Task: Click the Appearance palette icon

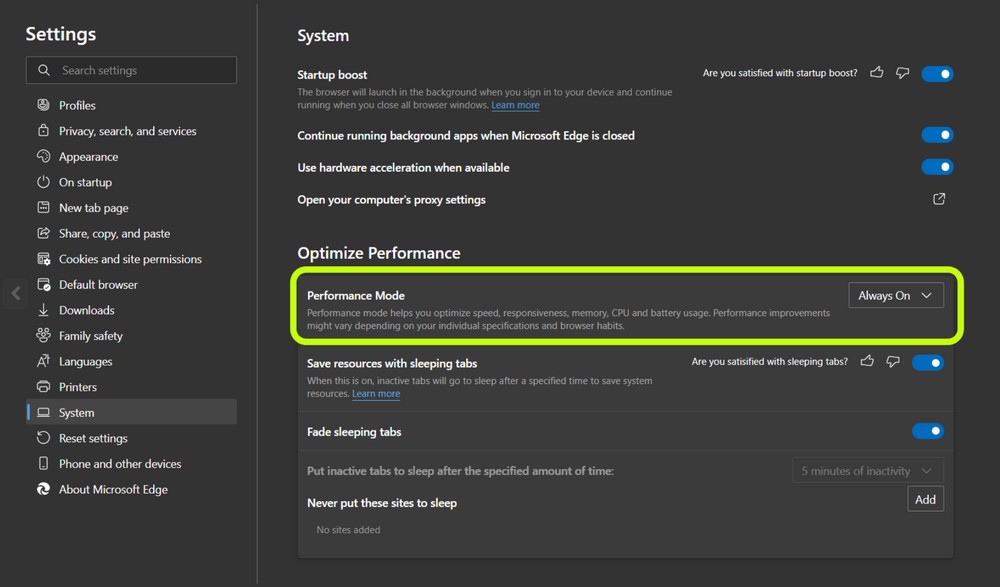Action: 43,156
